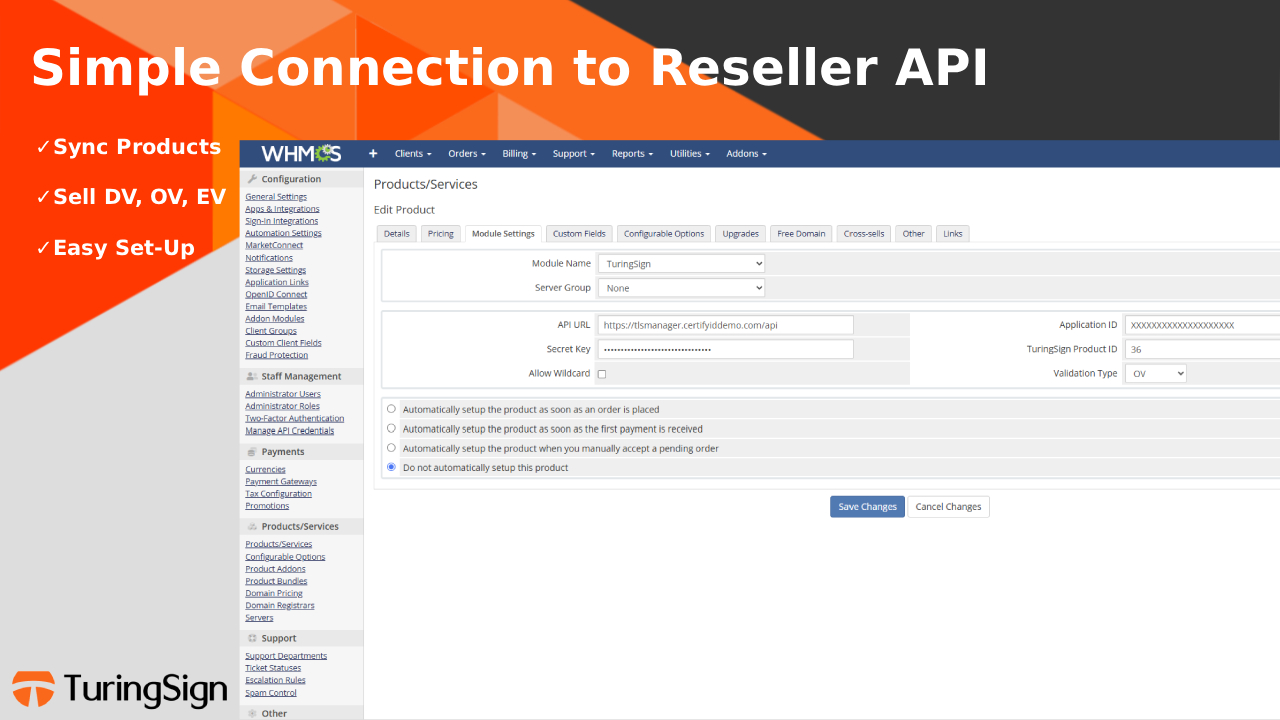Open the Custom Fields tab
This screenshot has width=1280, height=720.
580,234
